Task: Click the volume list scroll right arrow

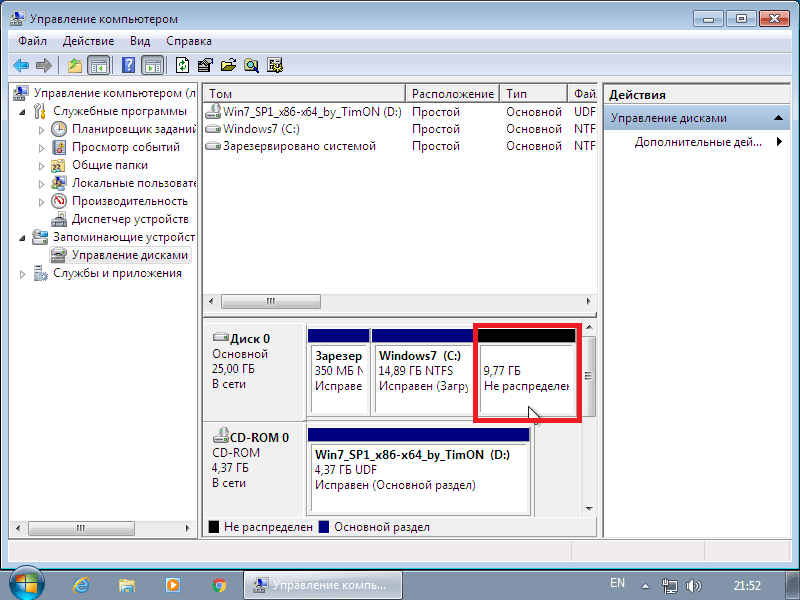Action: (588, 302)
